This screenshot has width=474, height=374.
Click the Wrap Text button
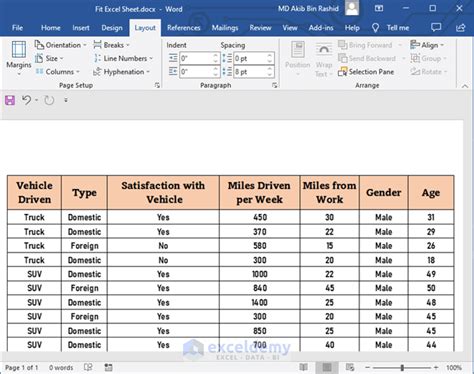point(324,60)
